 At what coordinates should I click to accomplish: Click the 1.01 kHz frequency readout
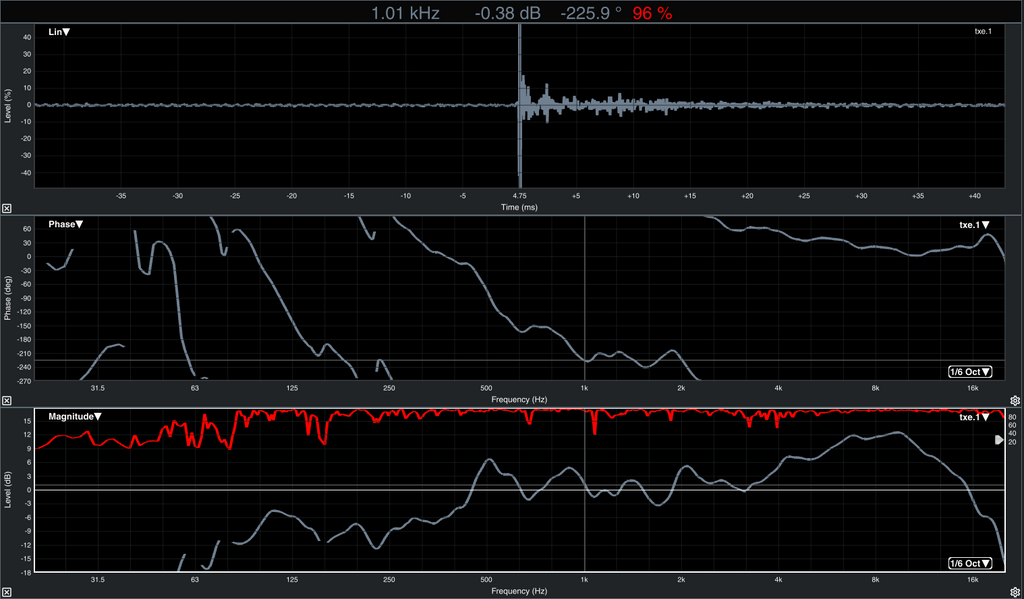[405, 13]
